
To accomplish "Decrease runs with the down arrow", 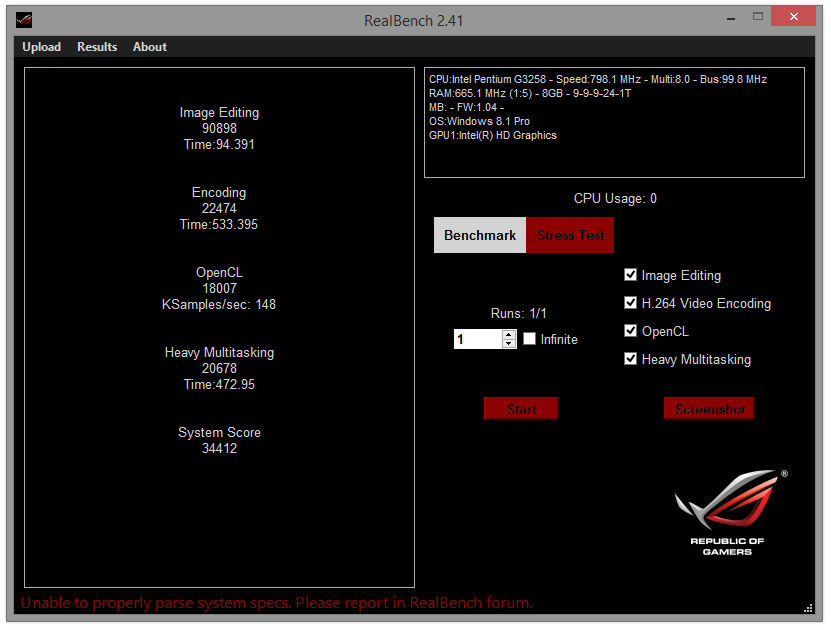I will (509, 343).
